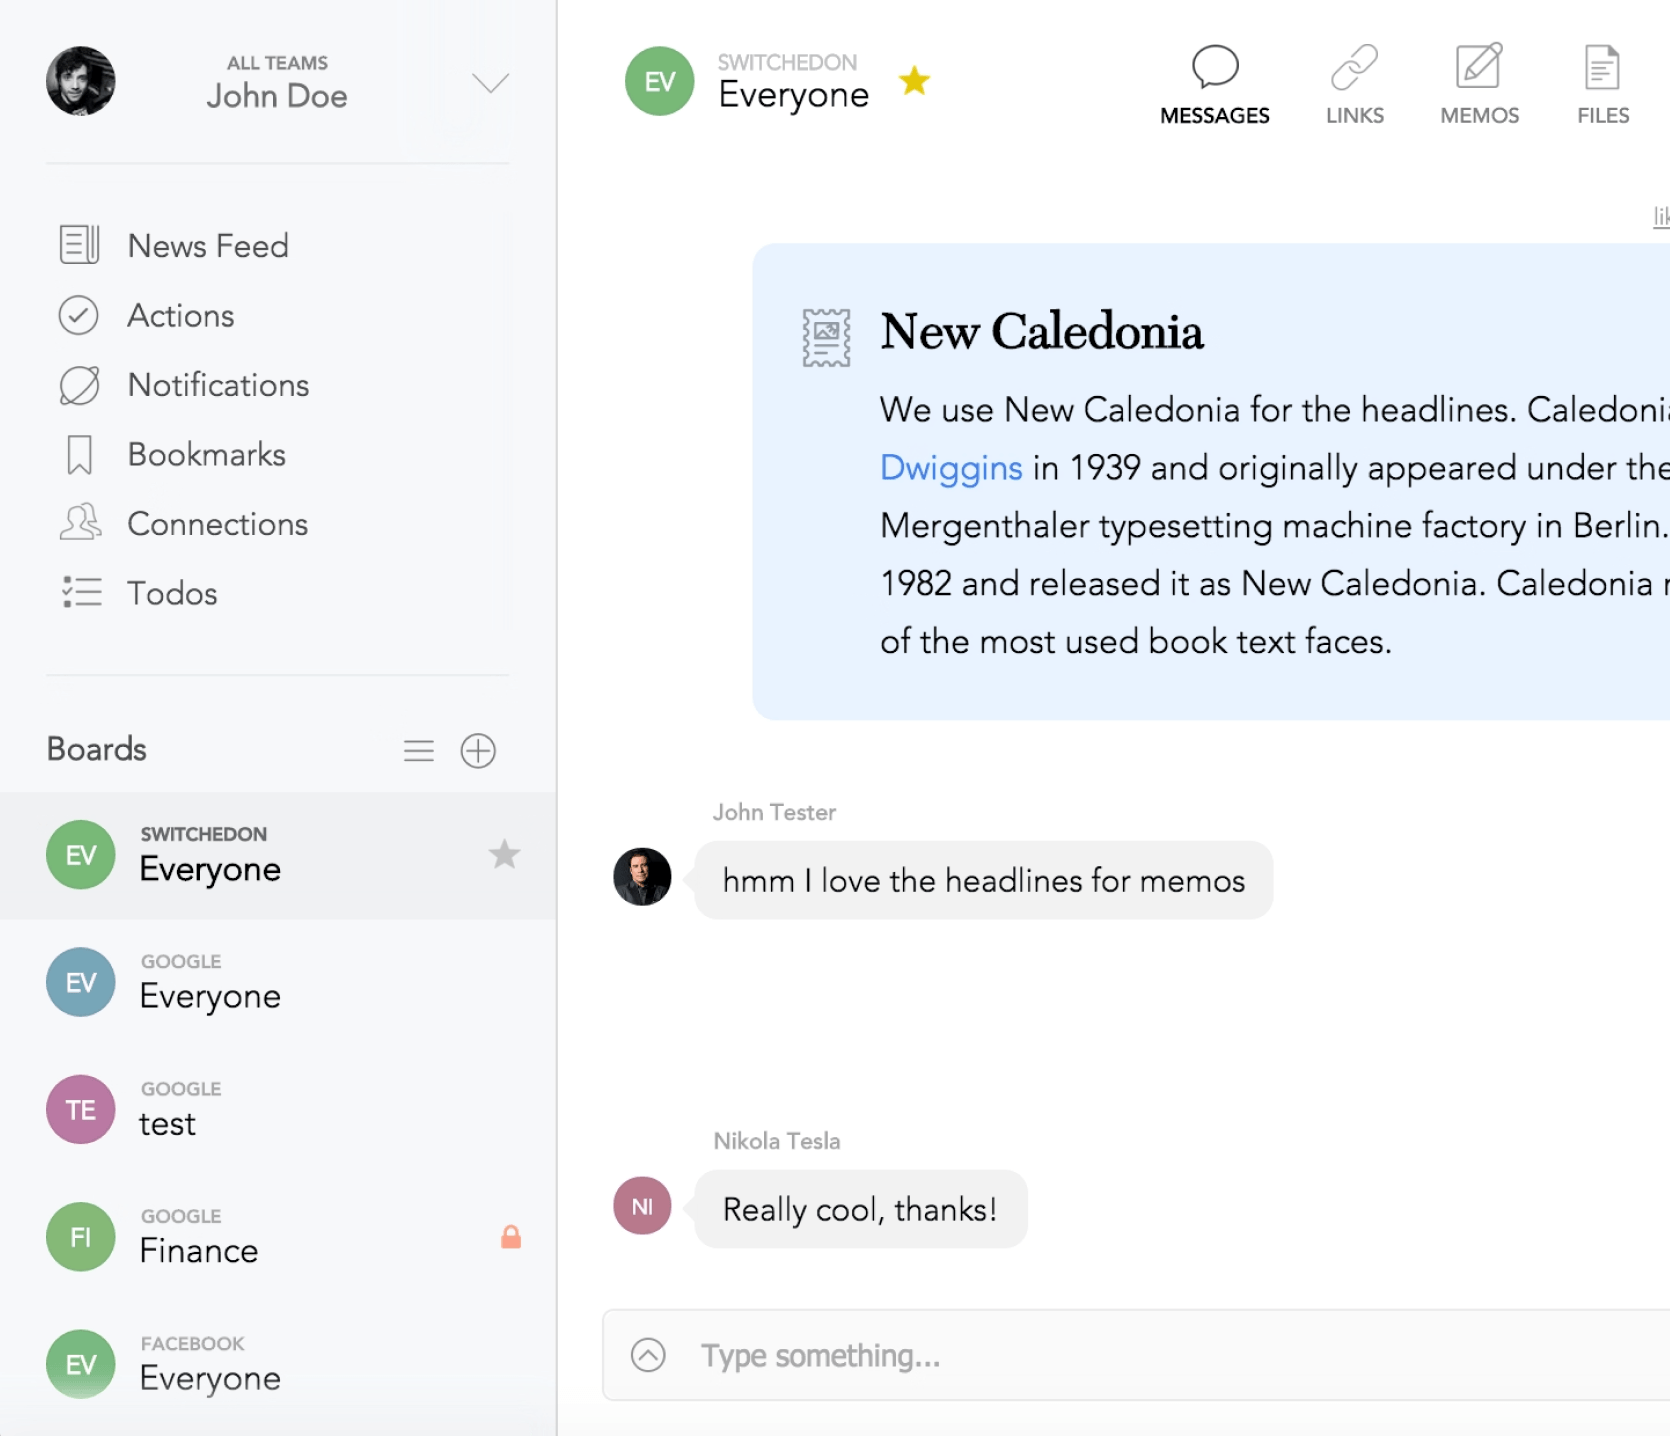Click the Bookmarks ribbon icon
Screen dimensions: 1670x1436
79,455
